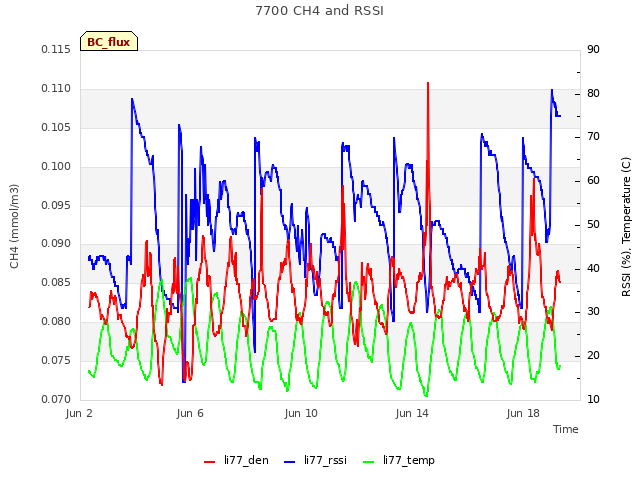This screenshot has width=640, height=480.
Task: Click the 0.070 left axis value
Action: [x=56, y=399]
